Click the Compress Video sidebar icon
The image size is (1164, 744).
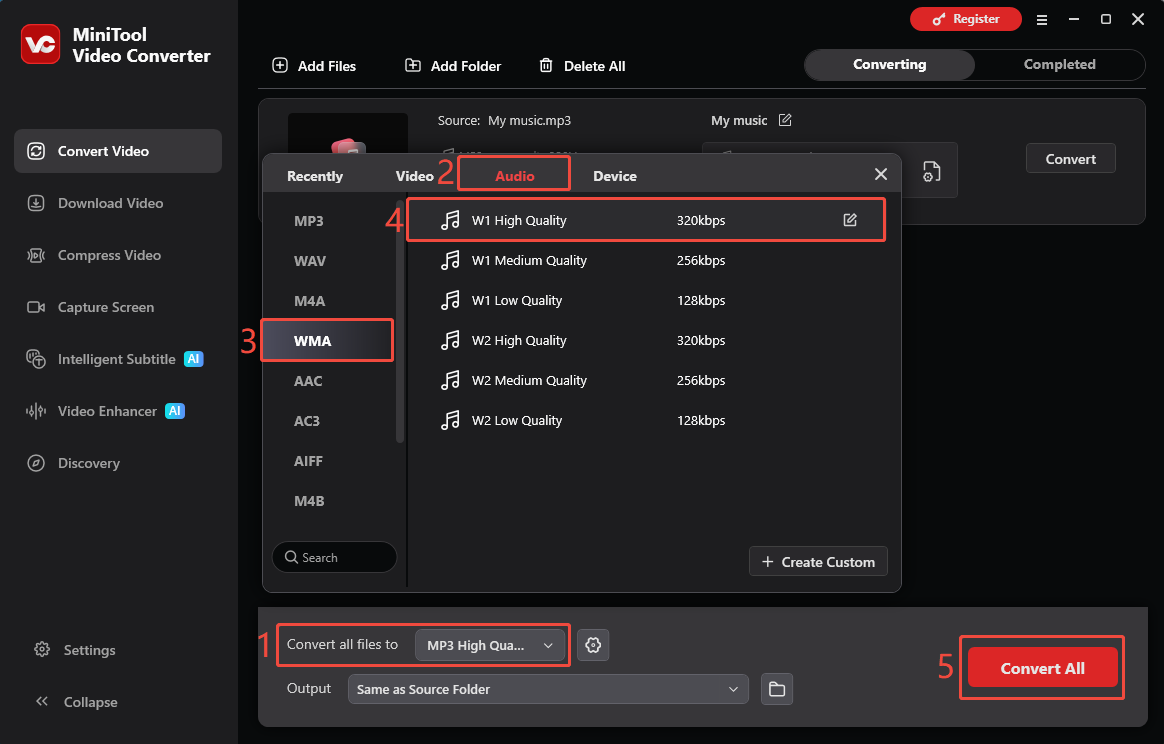pyautogui.click(x=36, y=255)
